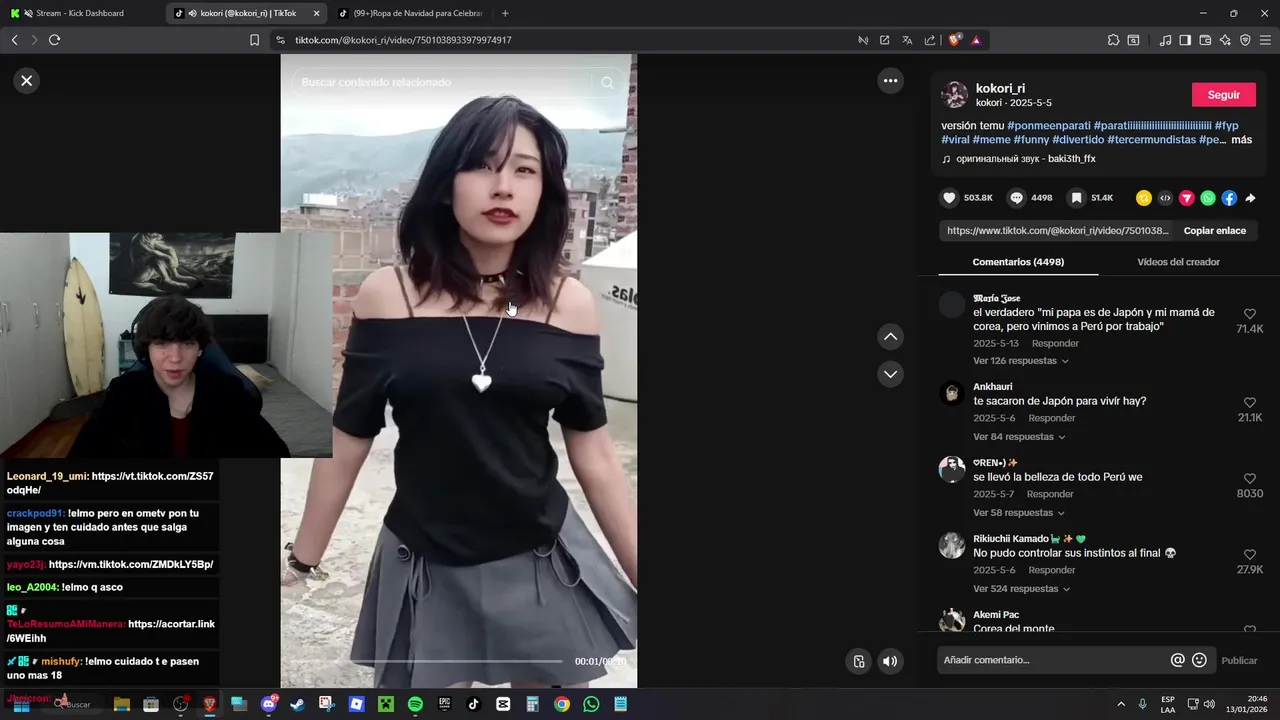Go to next video with down chevron

point(890,374)
